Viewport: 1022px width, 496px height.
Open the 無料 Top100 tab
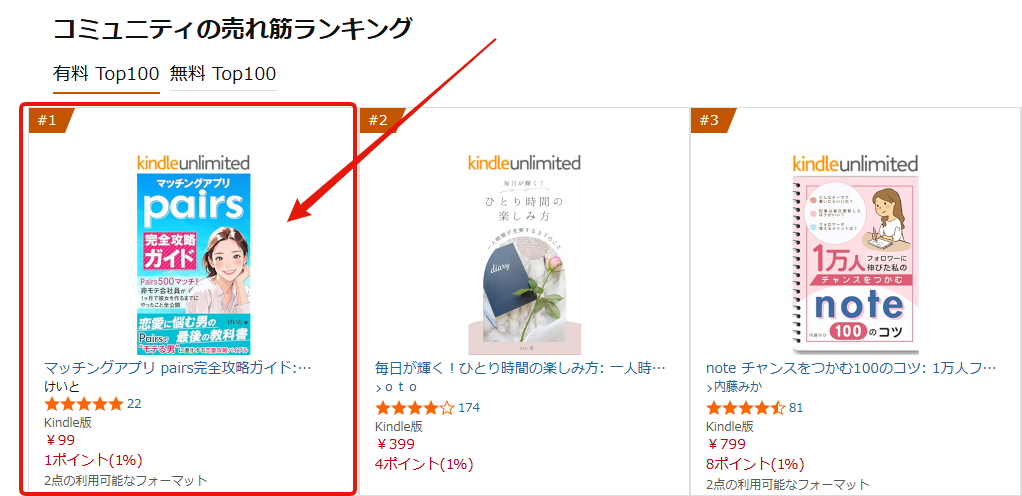222,74
